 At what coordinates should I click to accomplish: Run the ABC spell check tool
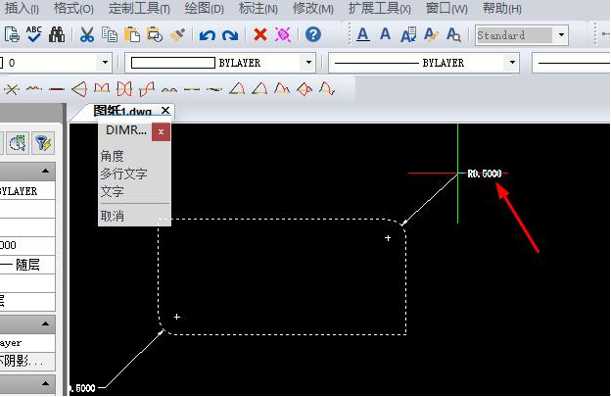34,34
